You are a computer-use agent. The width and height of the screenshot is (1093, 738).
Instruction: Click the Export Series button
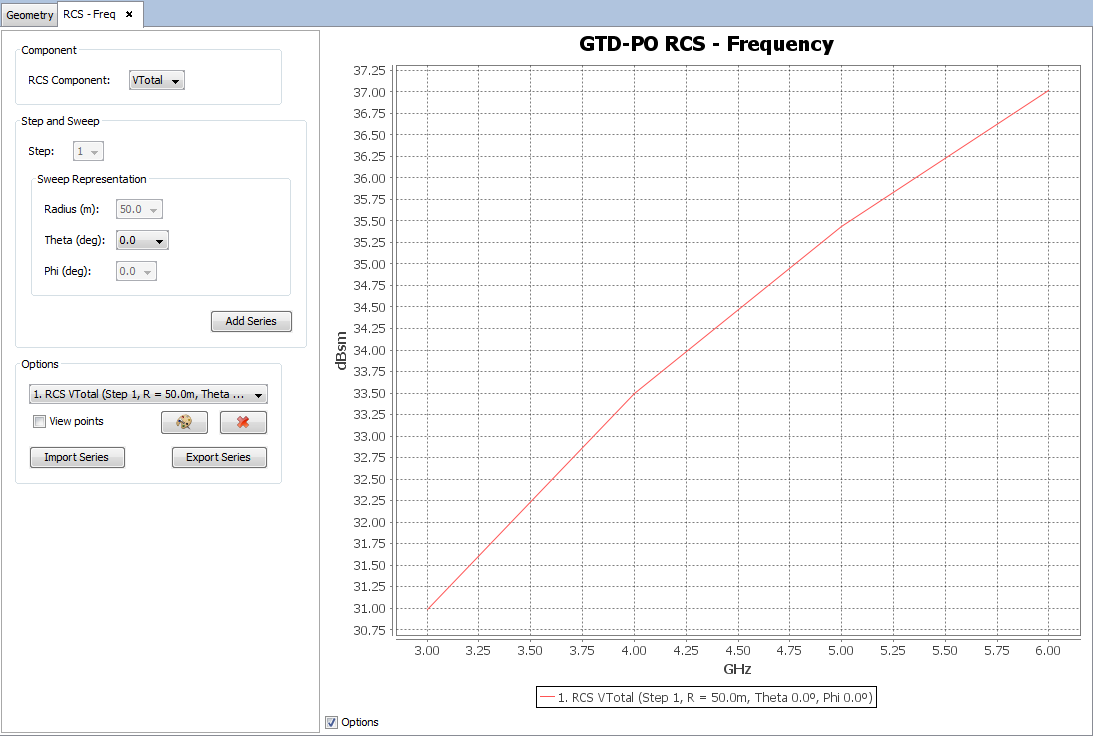coord(219,457)
